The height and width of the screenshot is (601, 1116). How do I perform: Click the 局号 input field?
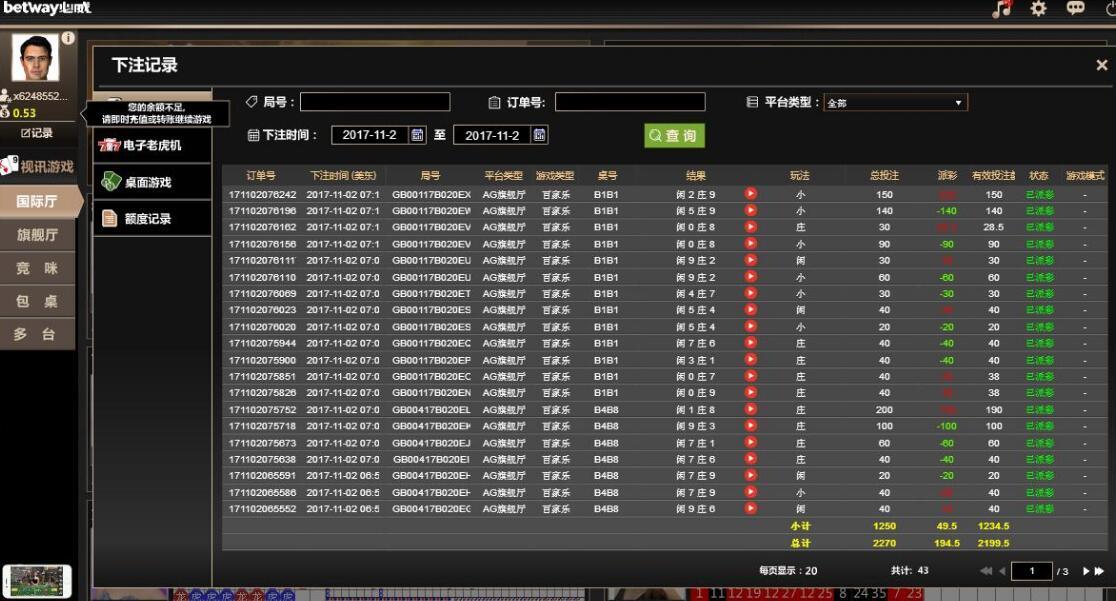click(375, 102)
